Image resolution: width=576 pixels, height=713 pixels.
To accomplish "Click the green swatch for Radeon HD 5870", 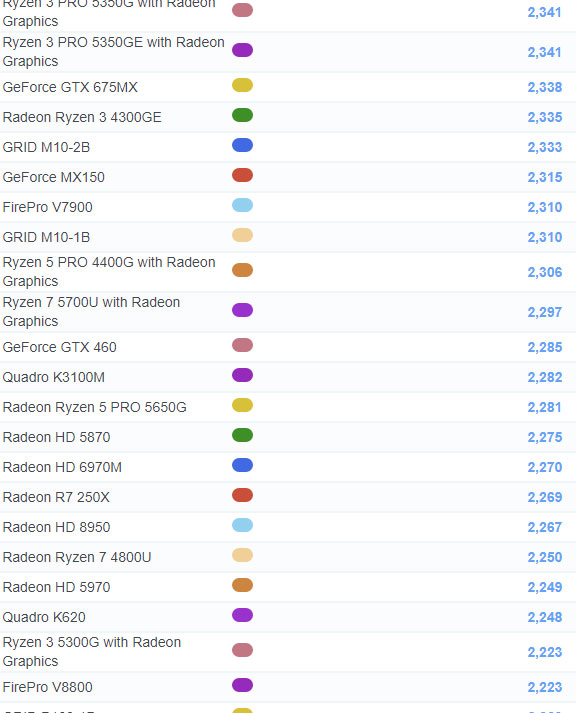I will coord(242,435).
